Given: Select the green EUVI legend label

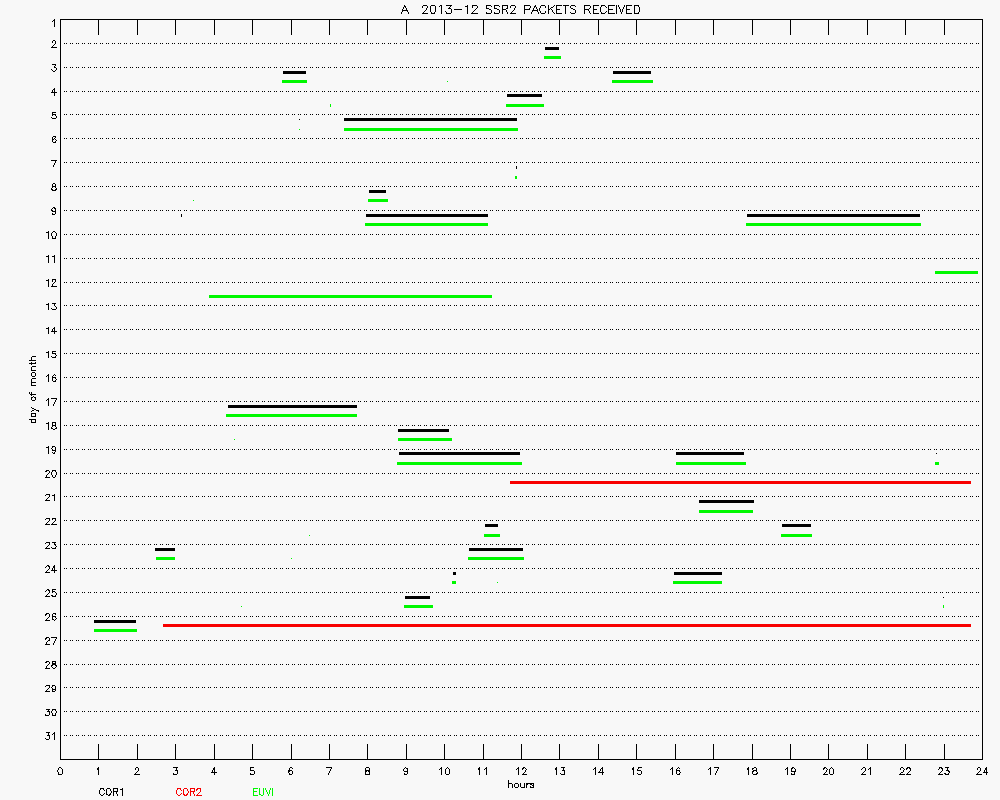Looking at the screenshot, I should [263, 792].
